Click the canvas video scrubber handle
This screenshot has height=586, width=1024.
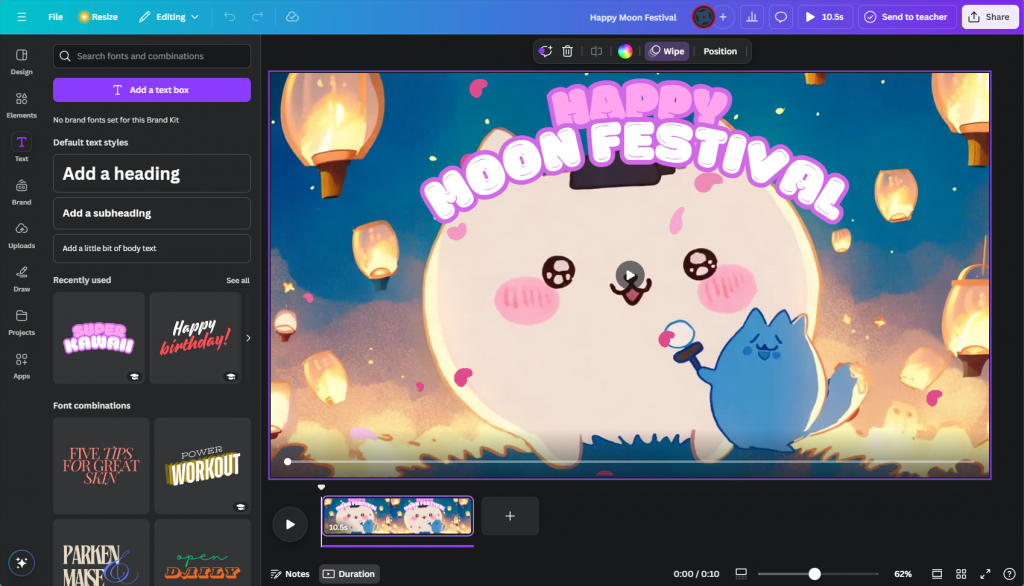tap(287, 462)
